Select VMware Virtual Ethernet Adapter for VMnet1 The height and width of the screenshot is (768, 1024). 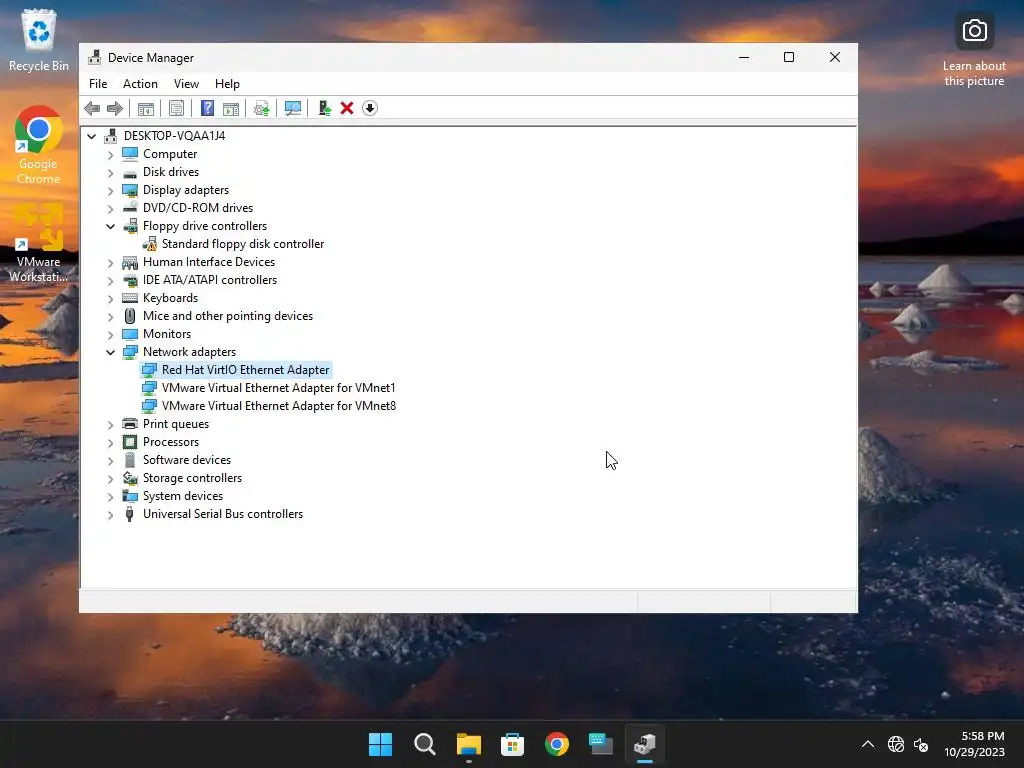pyautogui.click(x=278, y=388)
